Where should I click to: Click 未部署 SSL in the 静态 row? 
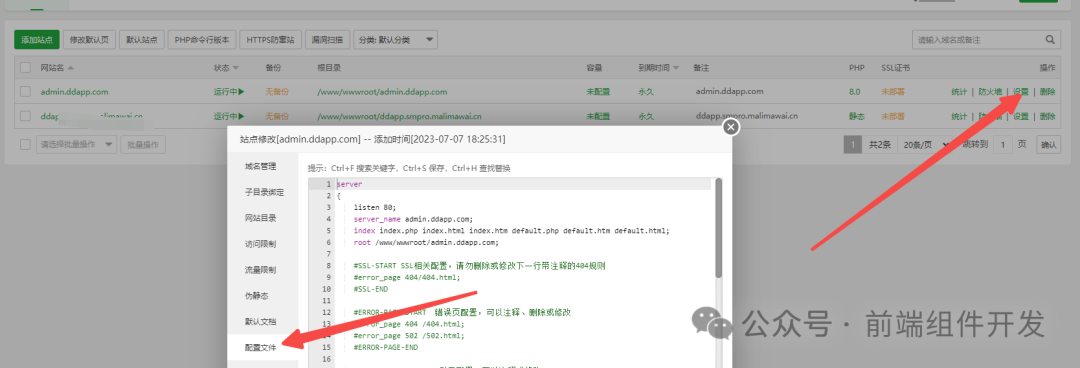point(893,116)
